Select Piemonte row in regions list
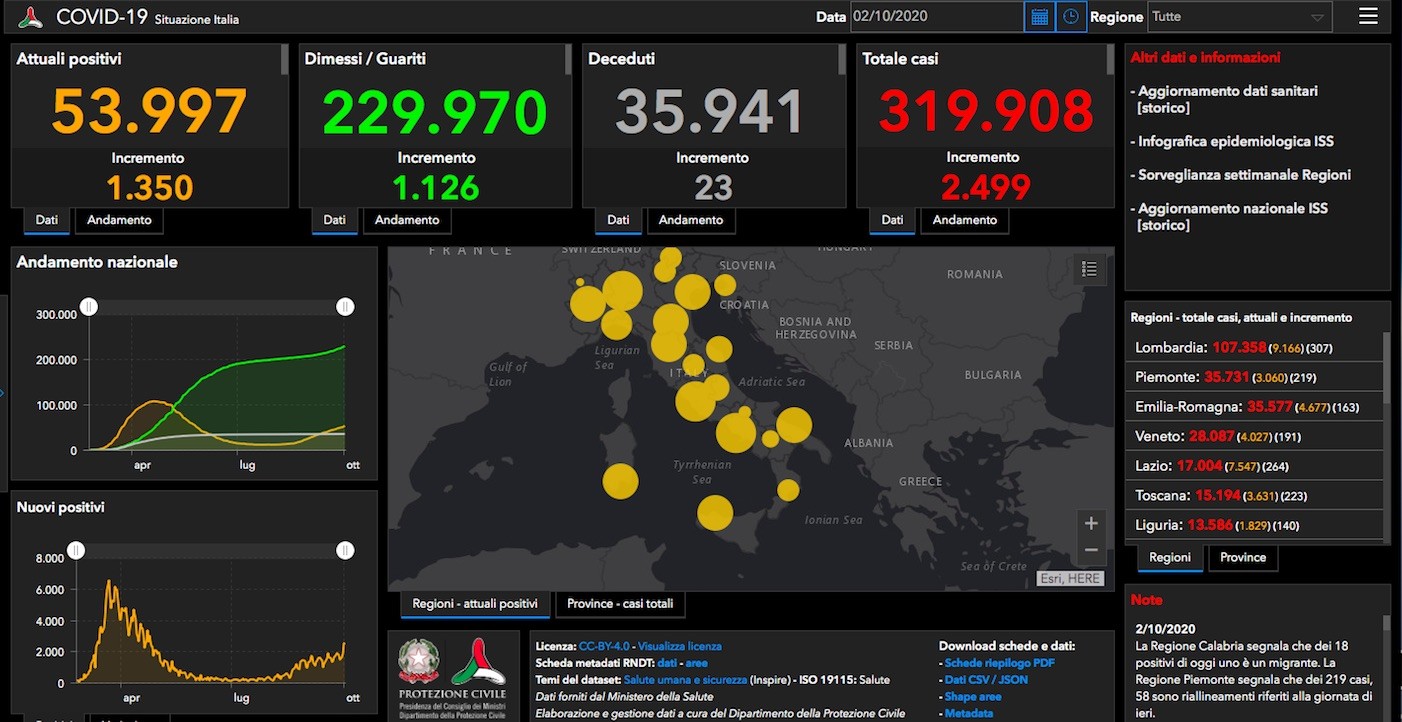The image size is (1402, 722). (1257, 377)
